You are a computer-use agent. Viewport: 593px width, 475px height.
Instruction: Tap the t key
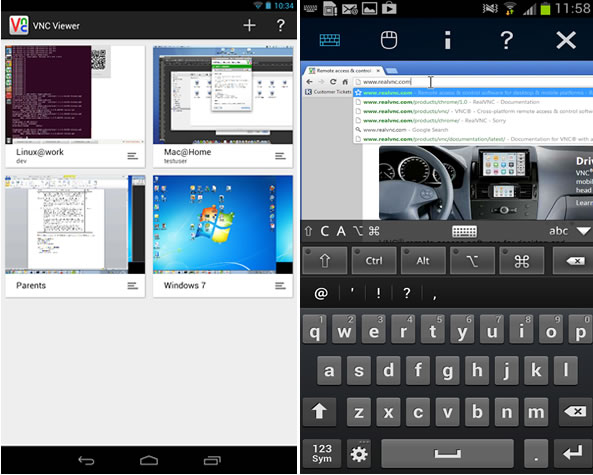[433, 330]
